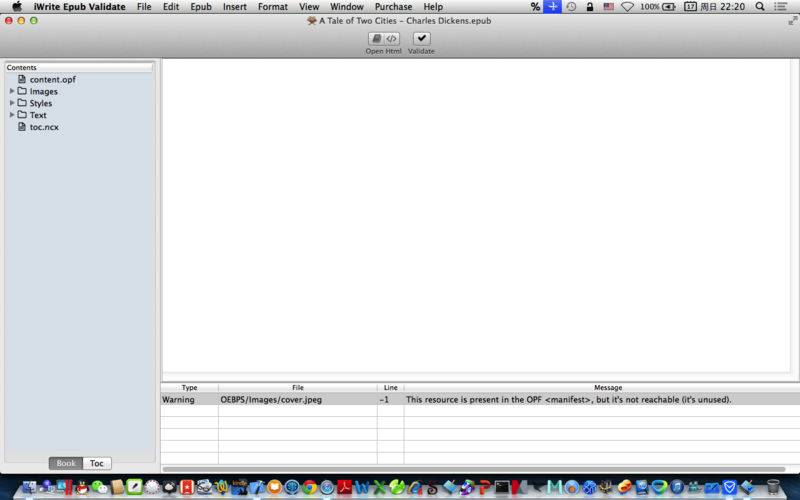800x500 pixels.
Task: Click the blue plus icon in the menu bar
Action: pos(553,7)
